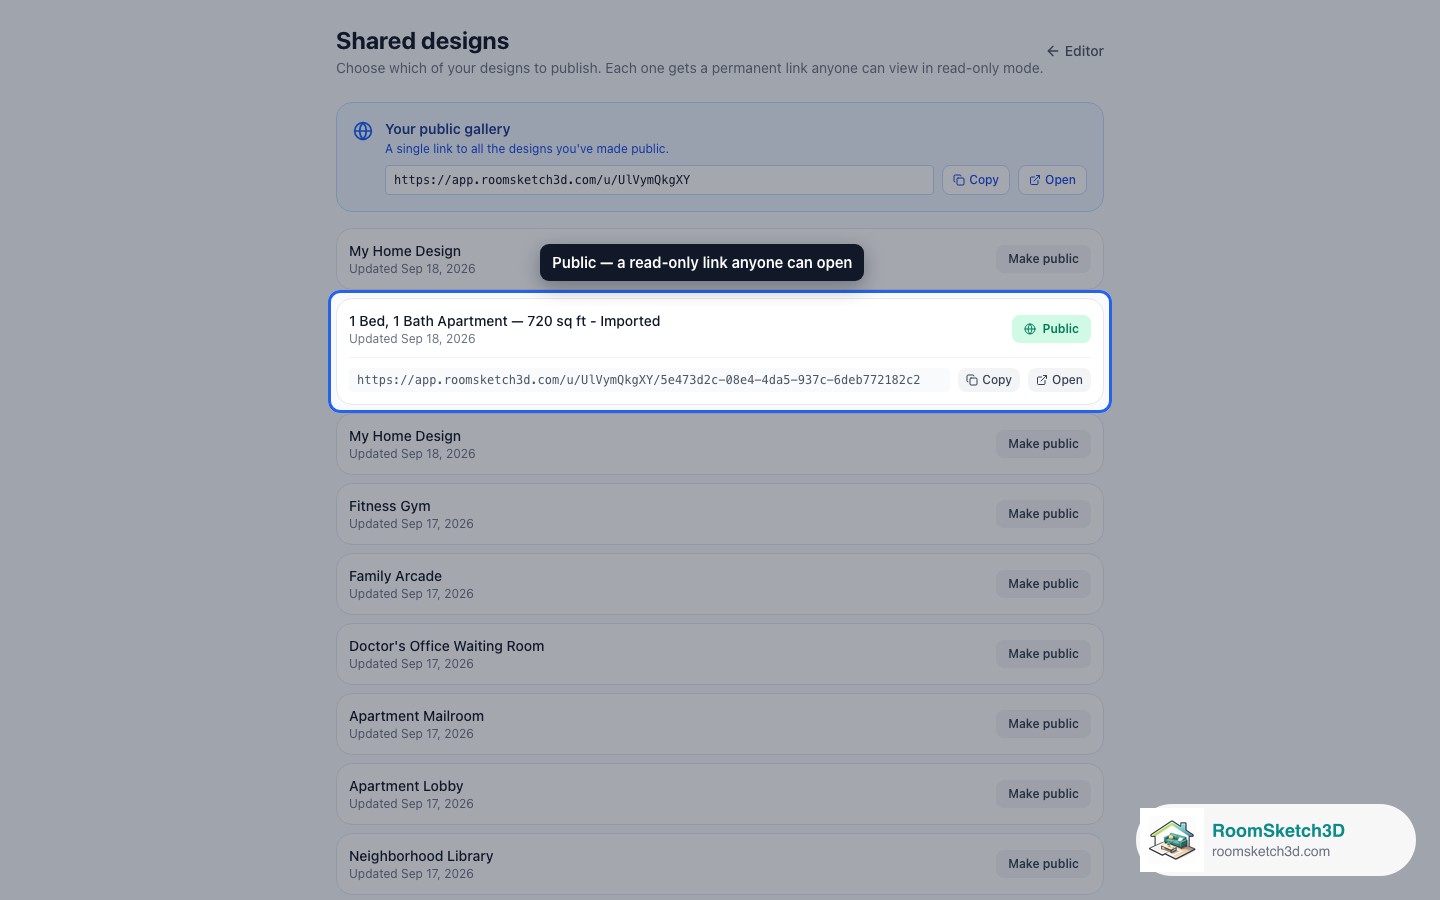Copy the public gallery link
Viewport: 1440px width, 900px height.
pos(976,180)
